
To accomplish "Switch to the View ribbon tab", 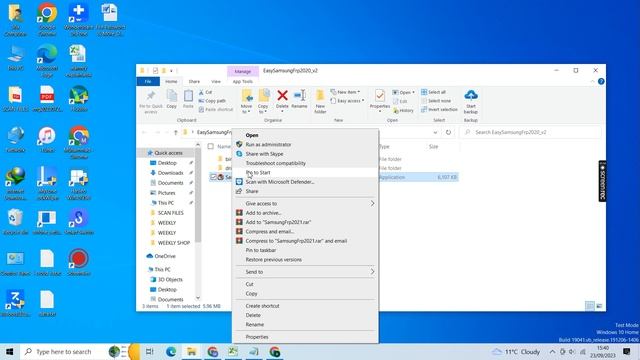I will (216, 82).
